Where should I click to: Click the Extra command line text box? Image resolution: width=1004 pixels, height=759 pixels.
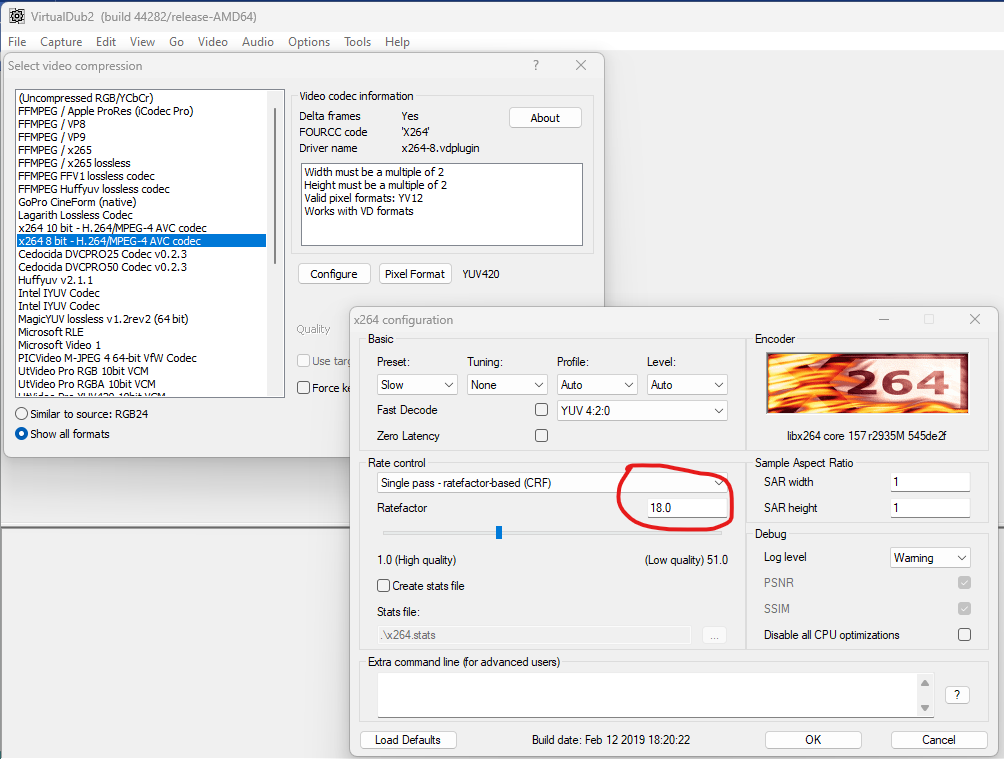point(648,695)
